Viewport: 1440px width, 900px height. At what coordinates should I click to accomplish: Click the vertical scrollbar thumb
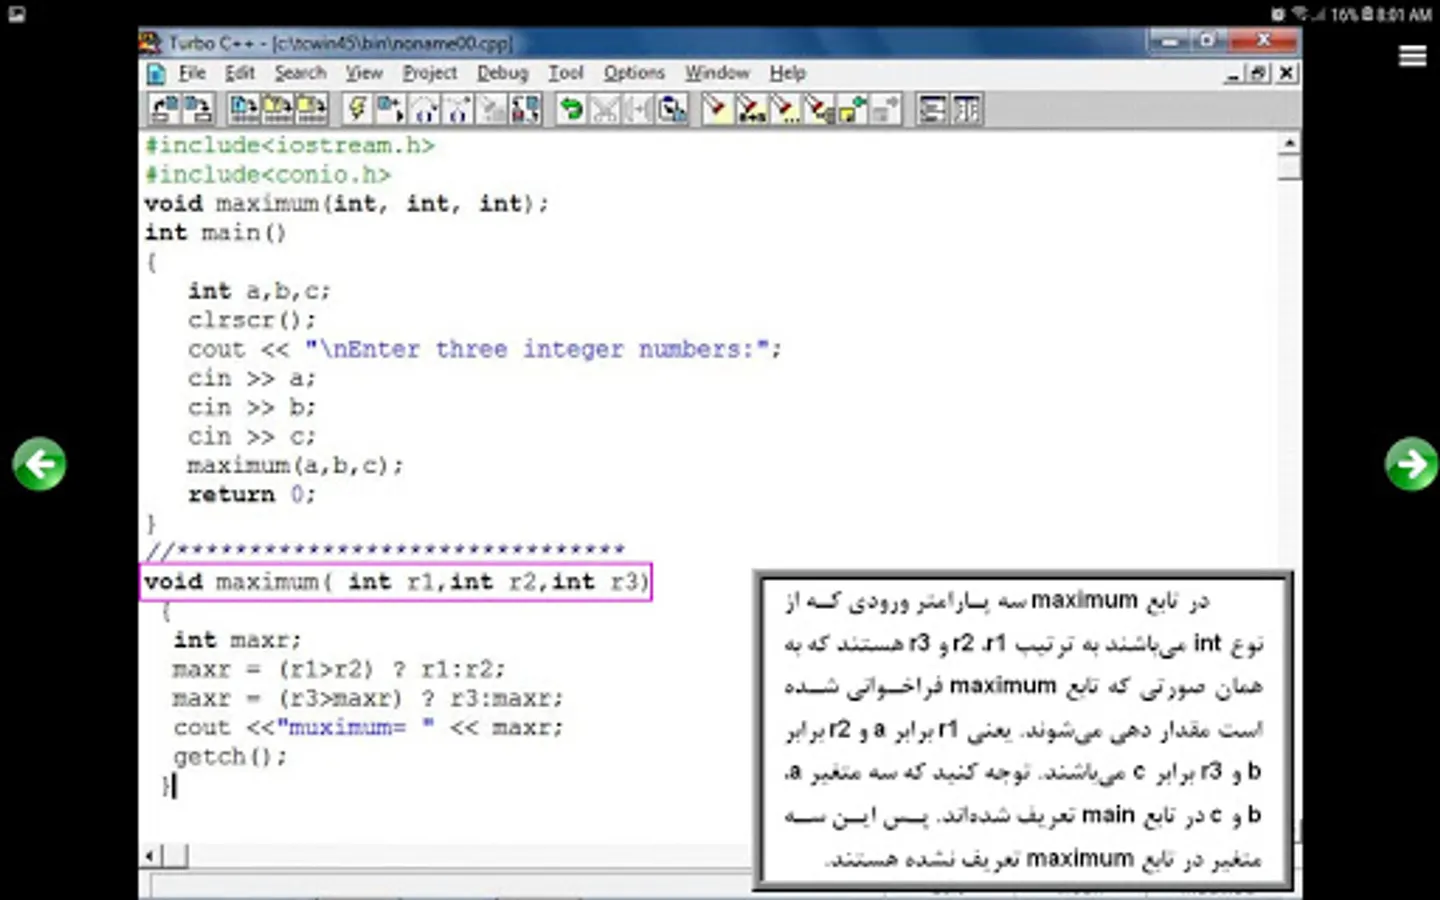(1289, 167)
